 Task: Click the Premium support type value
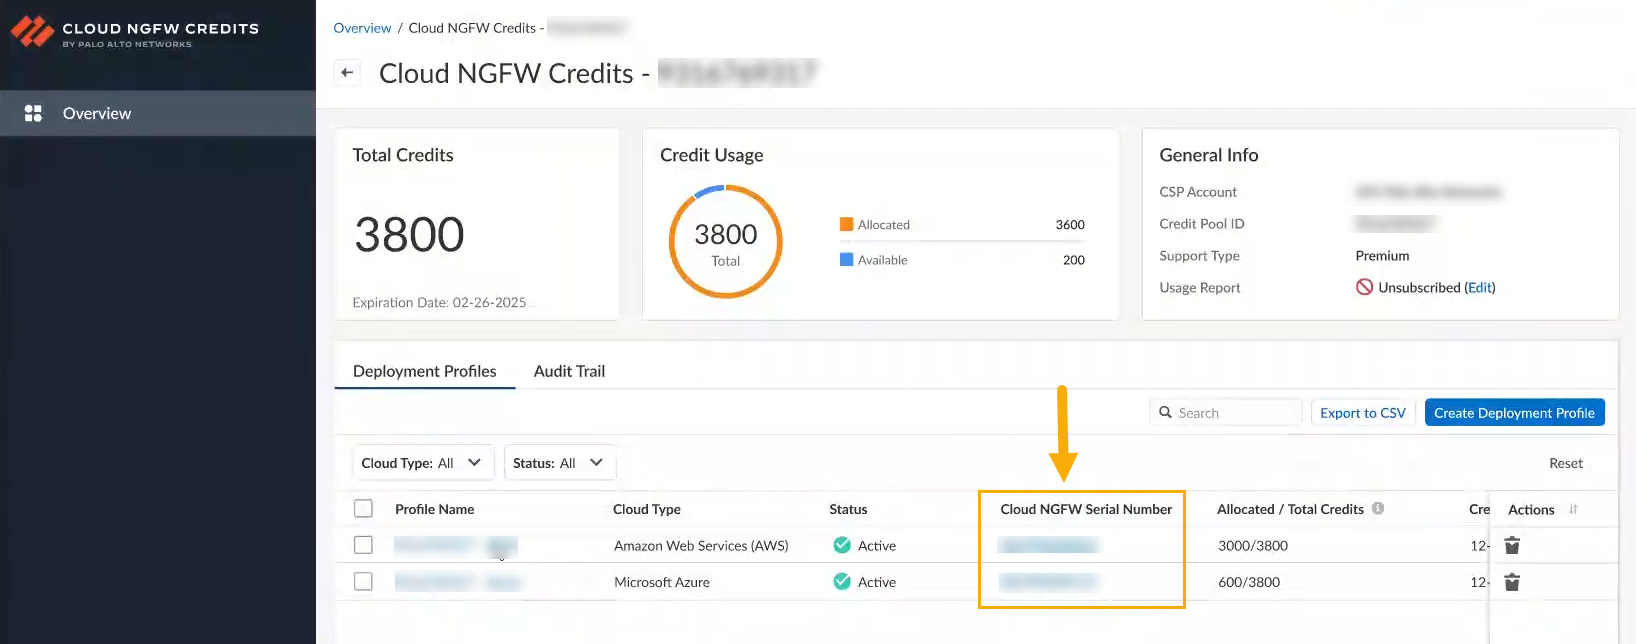[x=1382, y=256]
